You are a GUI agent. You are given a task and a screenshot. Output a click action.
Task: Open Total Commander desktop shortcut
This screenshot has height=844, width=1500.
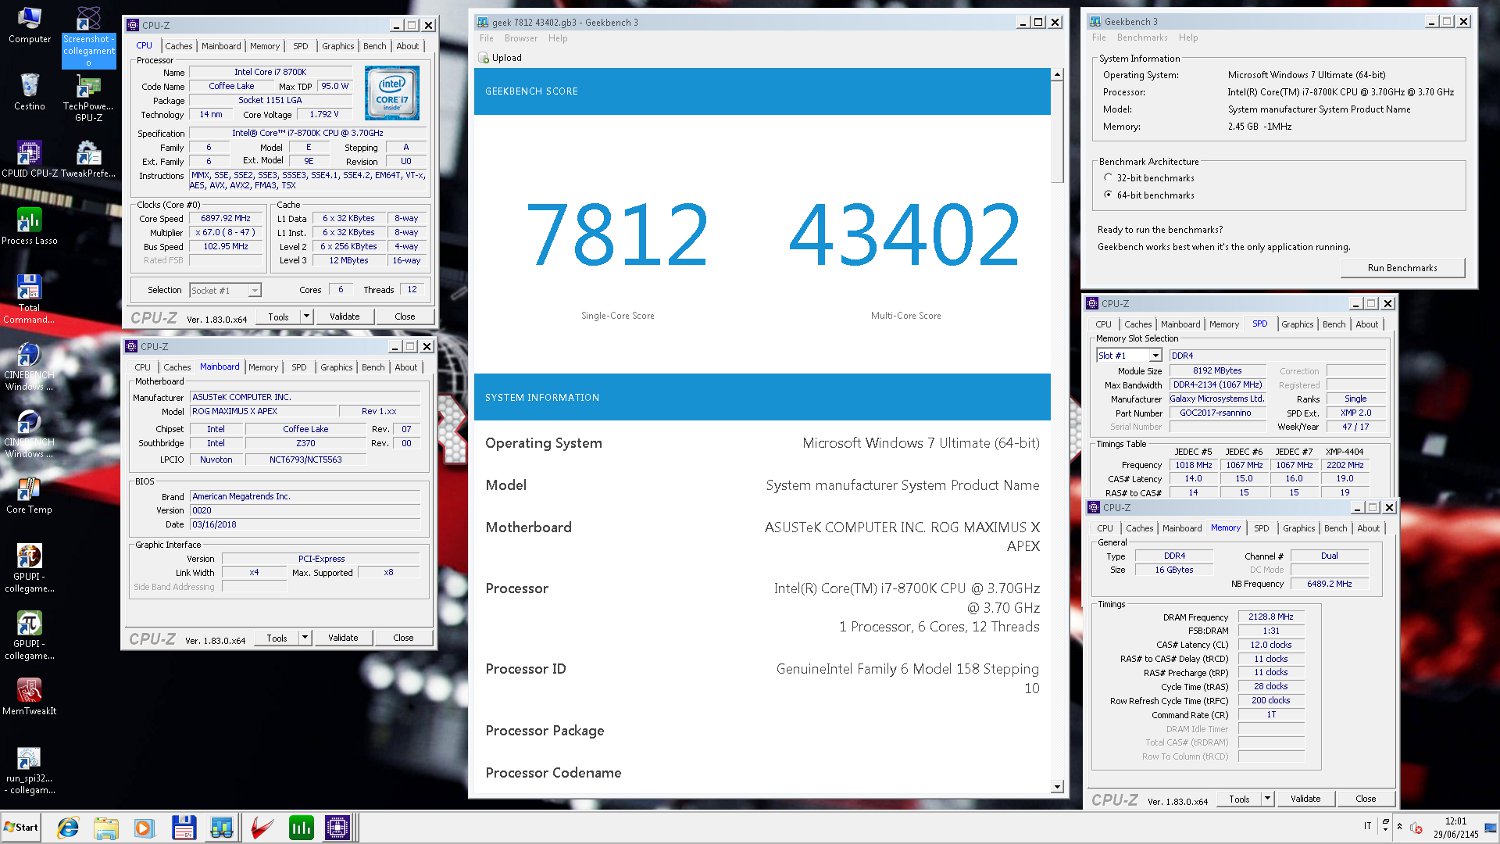tap(29, 299)
